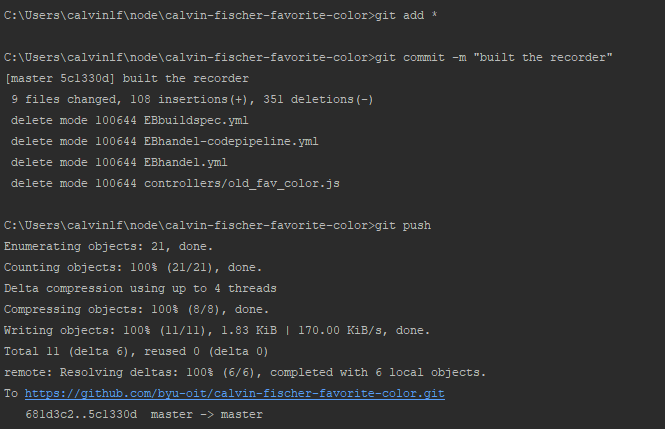Click the "git push" command text
Viewport: 665px width, 429px height.
click(403, 226)
